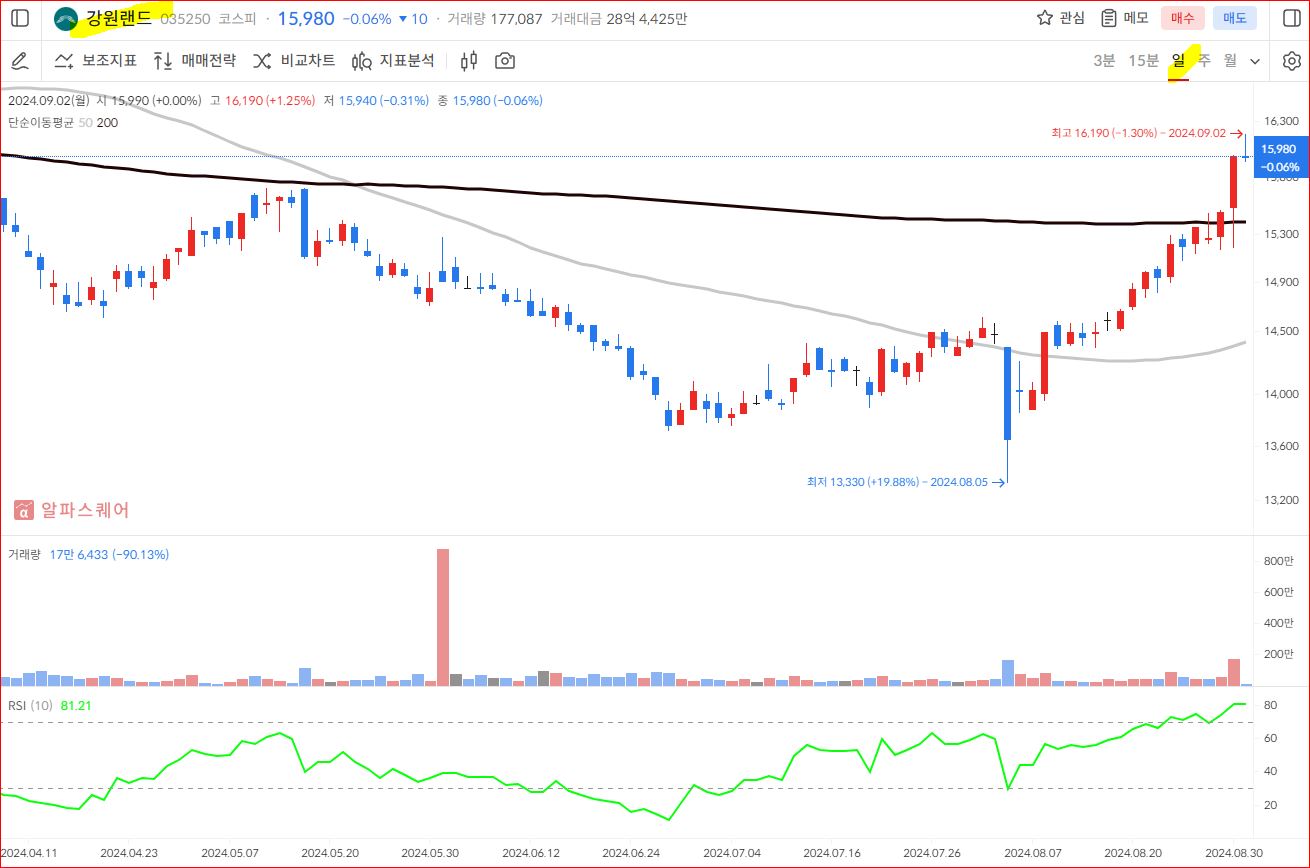Viewport: 1310px width, 868px height.
Task: Select the 주 weekly interval tab
Action: (x=1204, y=61)
